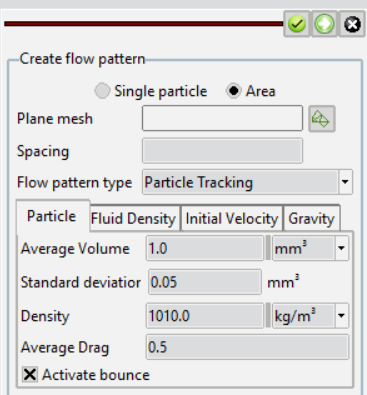This screenshot has width=367, height=395.
Task: Uncheck the Activate bounce checkbox
Action: pyautogui.click(x=30, y=374)
